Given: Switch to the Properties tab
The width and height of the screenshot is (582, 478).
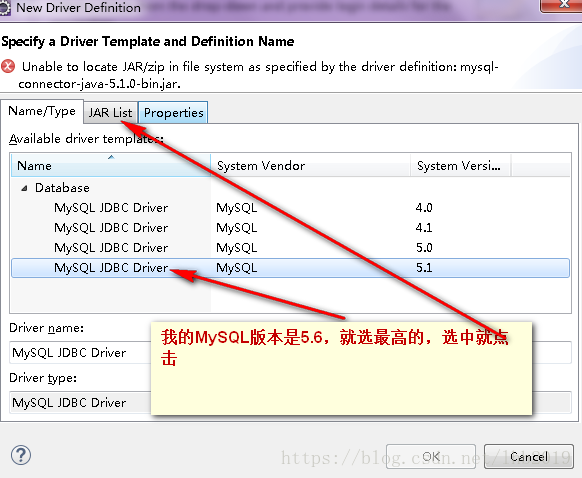Looking at the screenshot, I should 173,112.
